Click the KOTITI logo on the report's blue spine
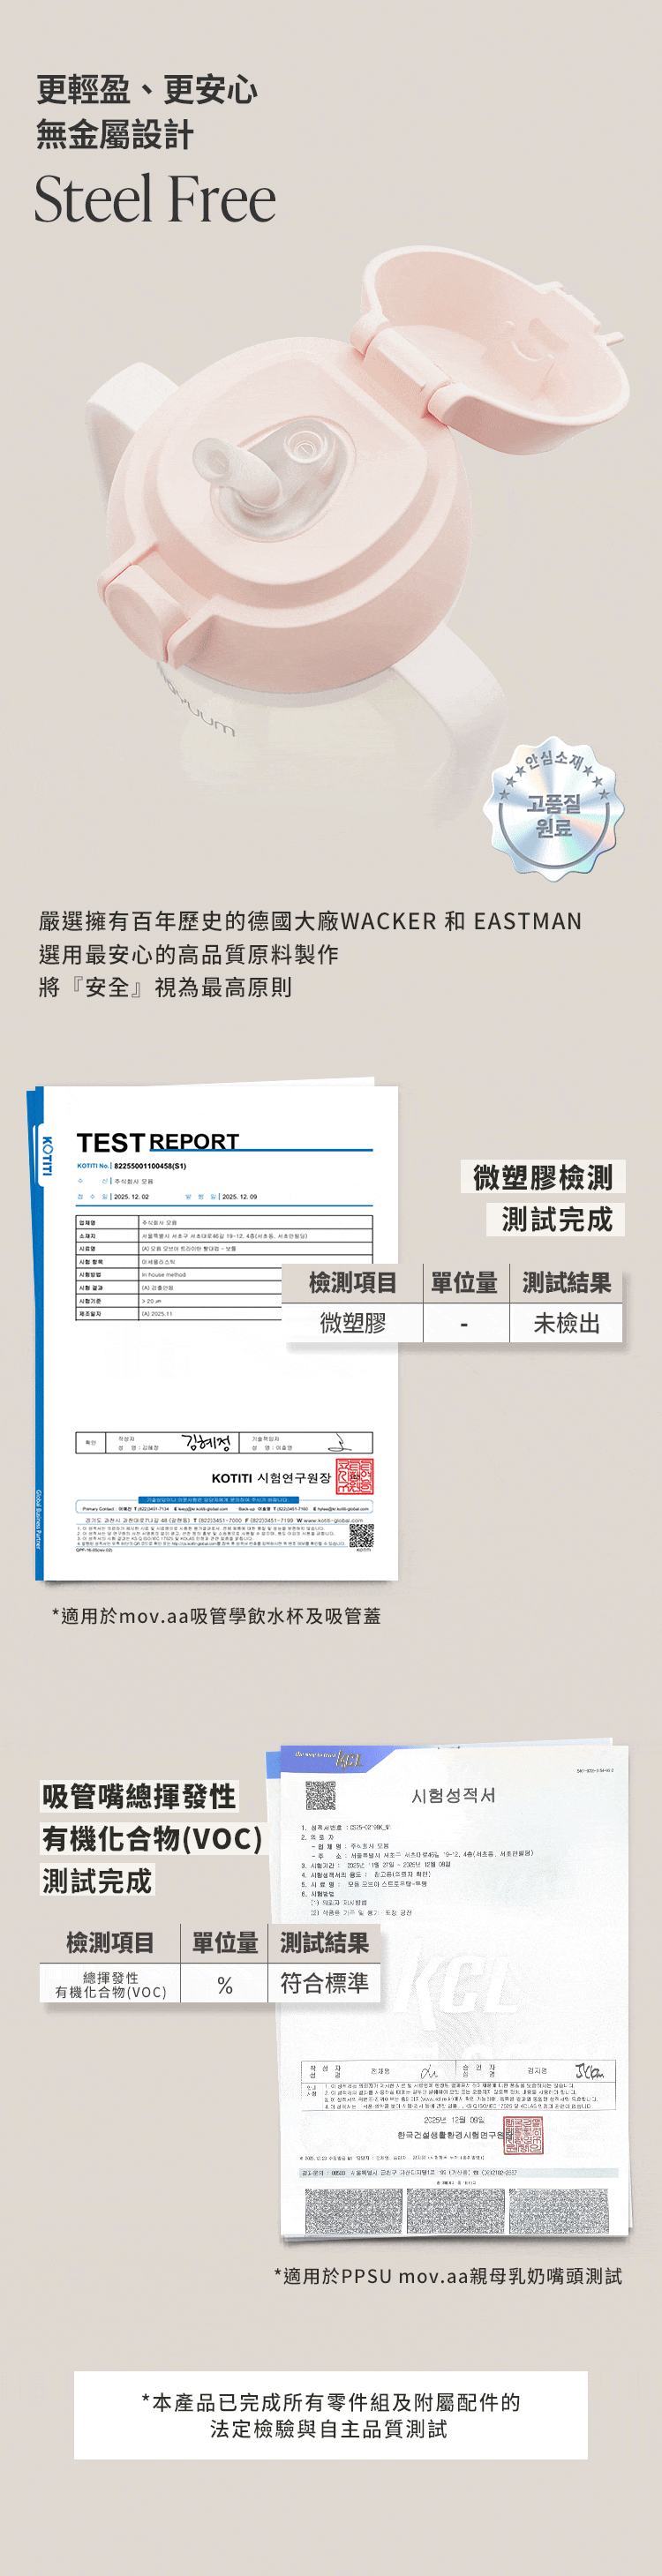 45,1156
